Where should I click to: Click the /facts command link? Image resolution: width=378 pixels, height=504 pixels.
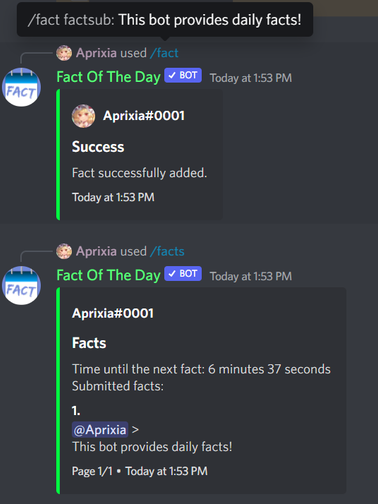click(167, 251)
